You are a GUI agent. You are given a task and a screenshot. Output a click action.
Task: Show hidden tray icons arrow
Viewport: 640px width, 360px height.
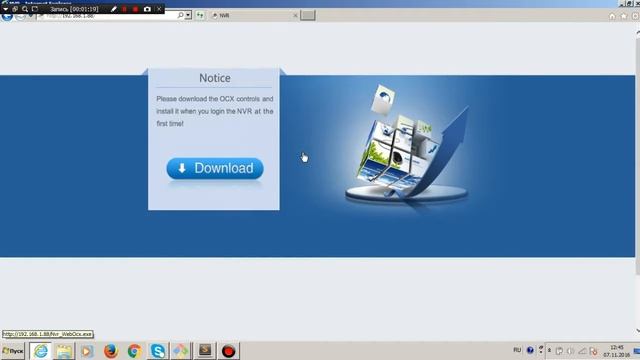coord(549,350)
